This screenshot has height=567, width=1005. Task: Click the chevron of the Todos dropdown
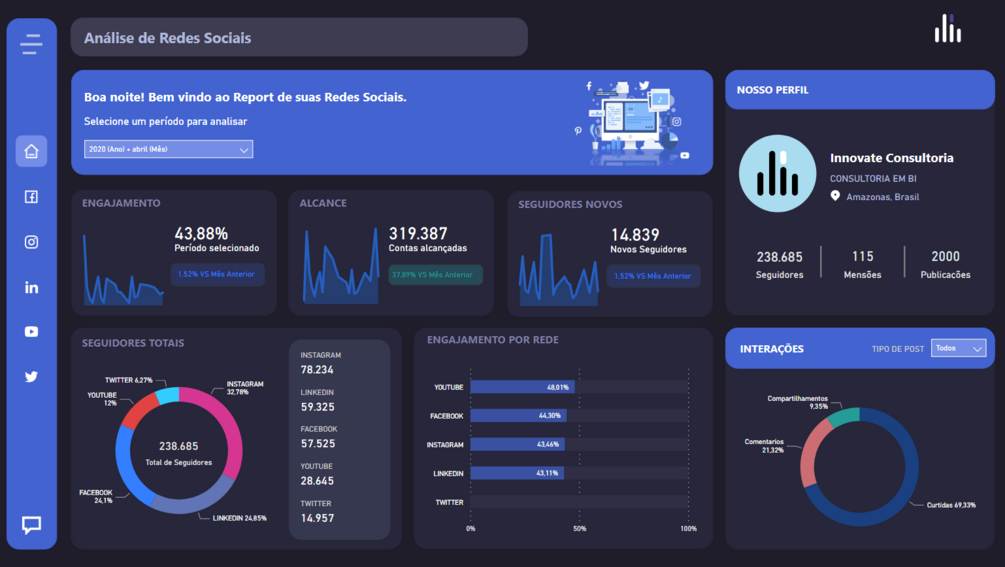[x=977, y=349]
